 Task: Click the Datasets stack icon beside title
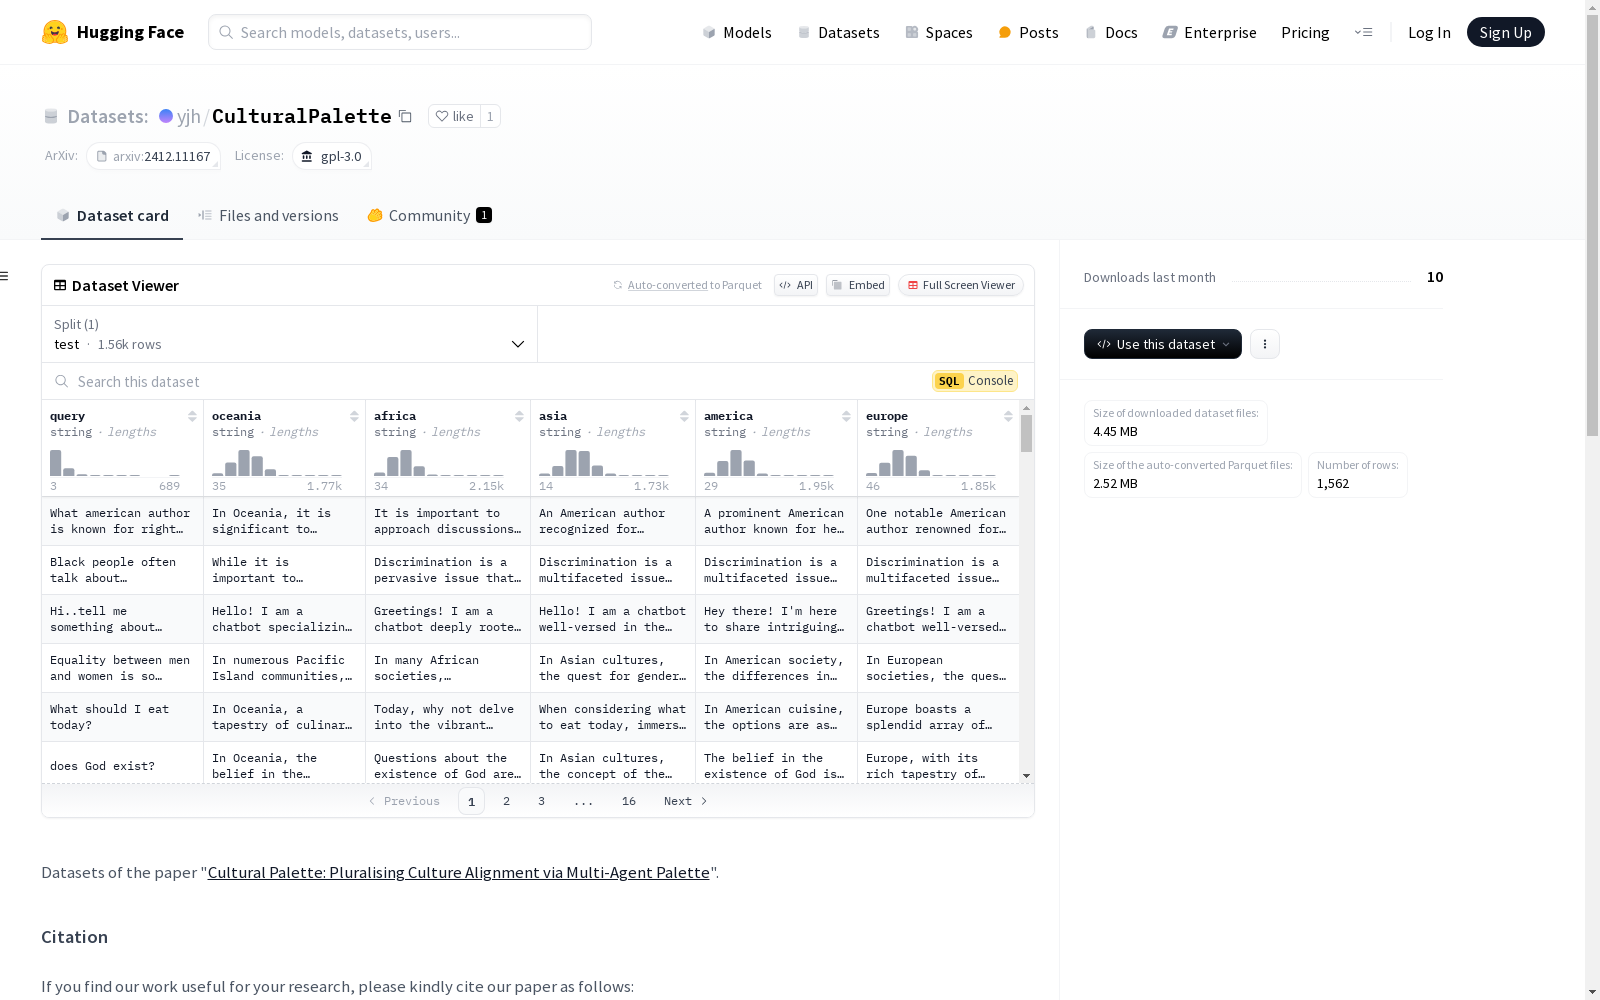pyautogui.click(x=51, y=116)
